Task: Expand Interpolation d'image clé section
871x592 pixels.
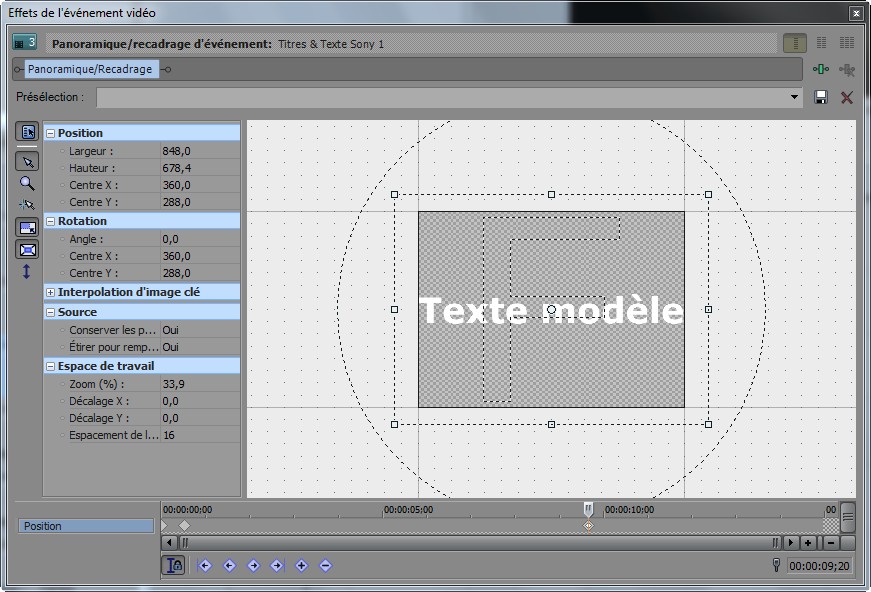Action: point(51,292)
